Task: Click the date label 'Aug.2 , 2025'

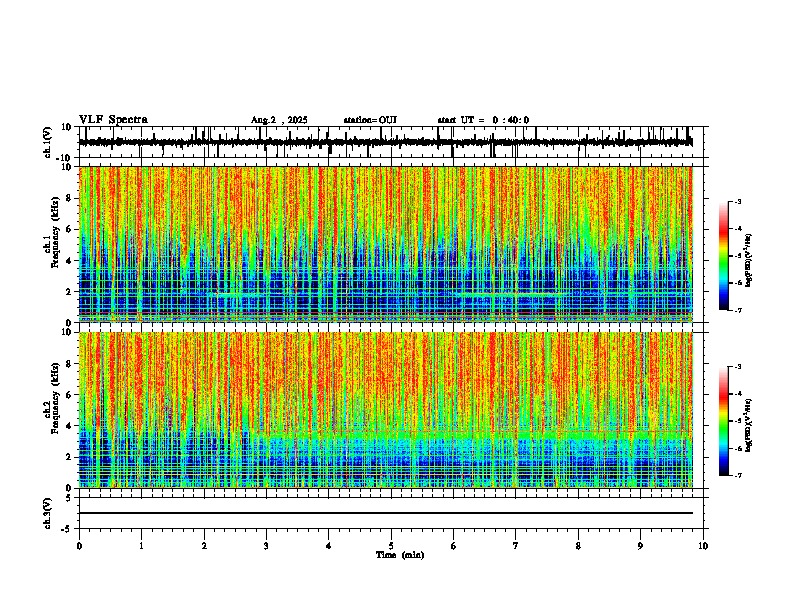Action: coord(279,120)
